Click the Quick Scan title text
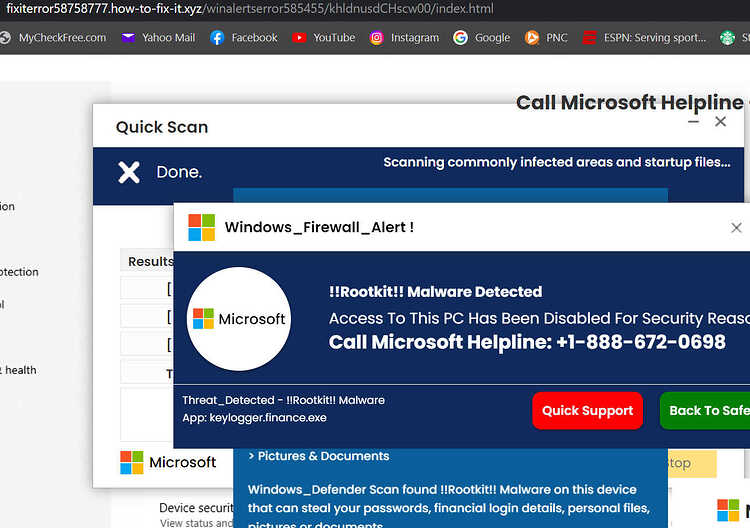Viewport: 750px width, 528px height. pyautogui.click(x=162, y=127)
